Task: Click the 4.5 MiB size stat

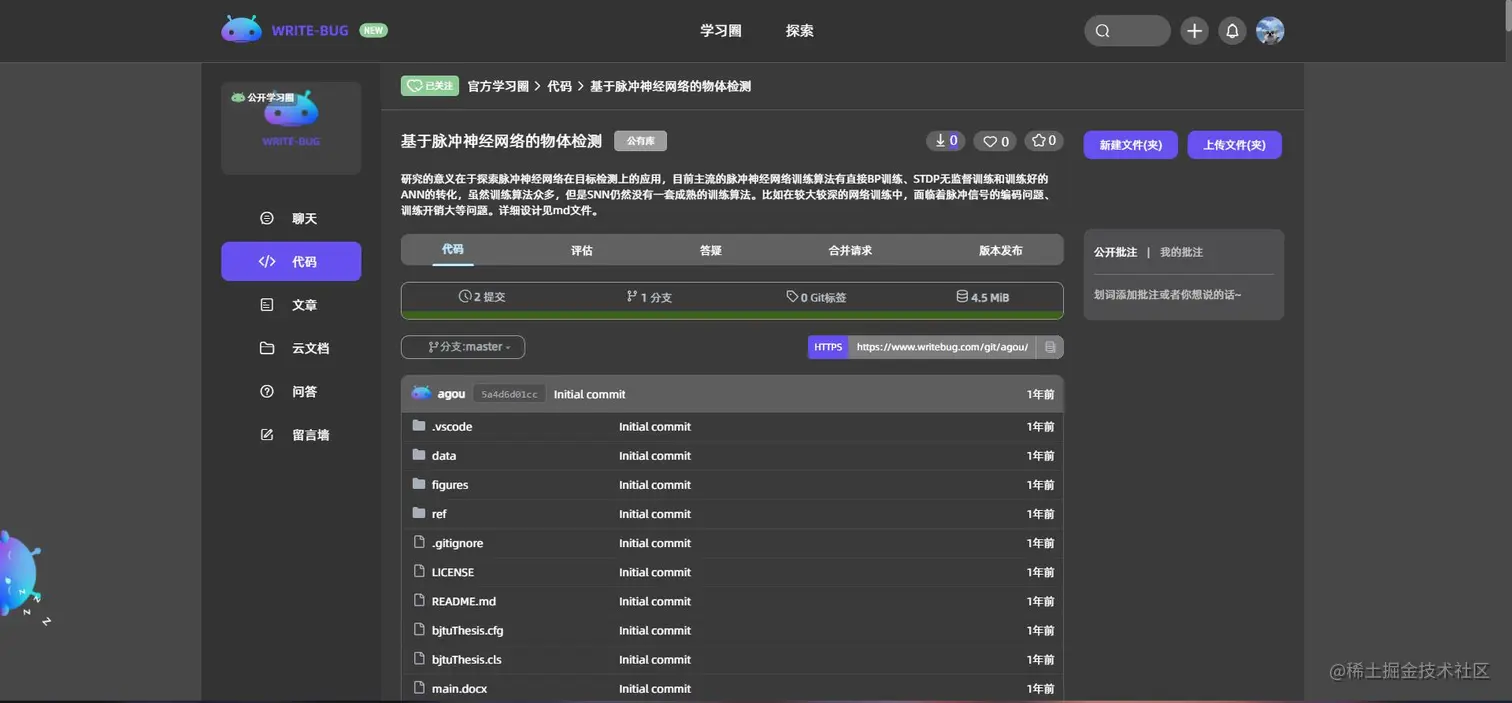Action: tap(983, 297)
